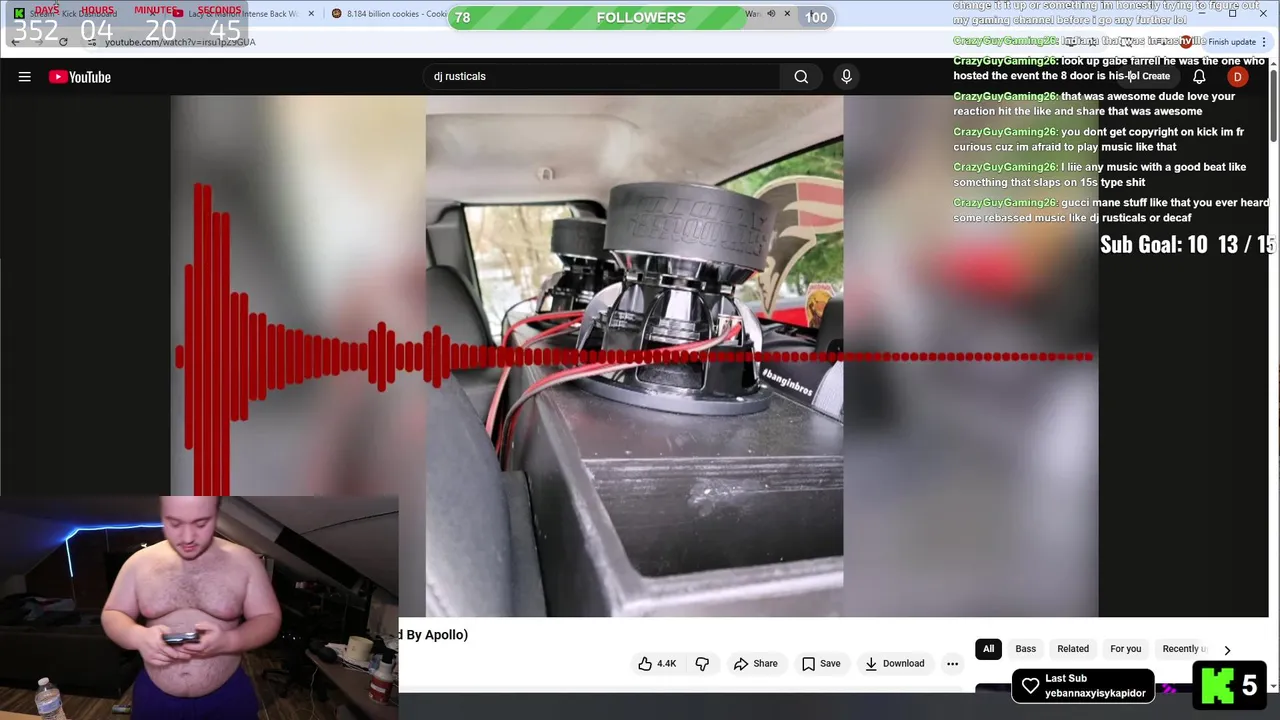Viewport: 1280px width, 720px height.
Task: Go to YouTube home via logo
Action: [80, 77]
